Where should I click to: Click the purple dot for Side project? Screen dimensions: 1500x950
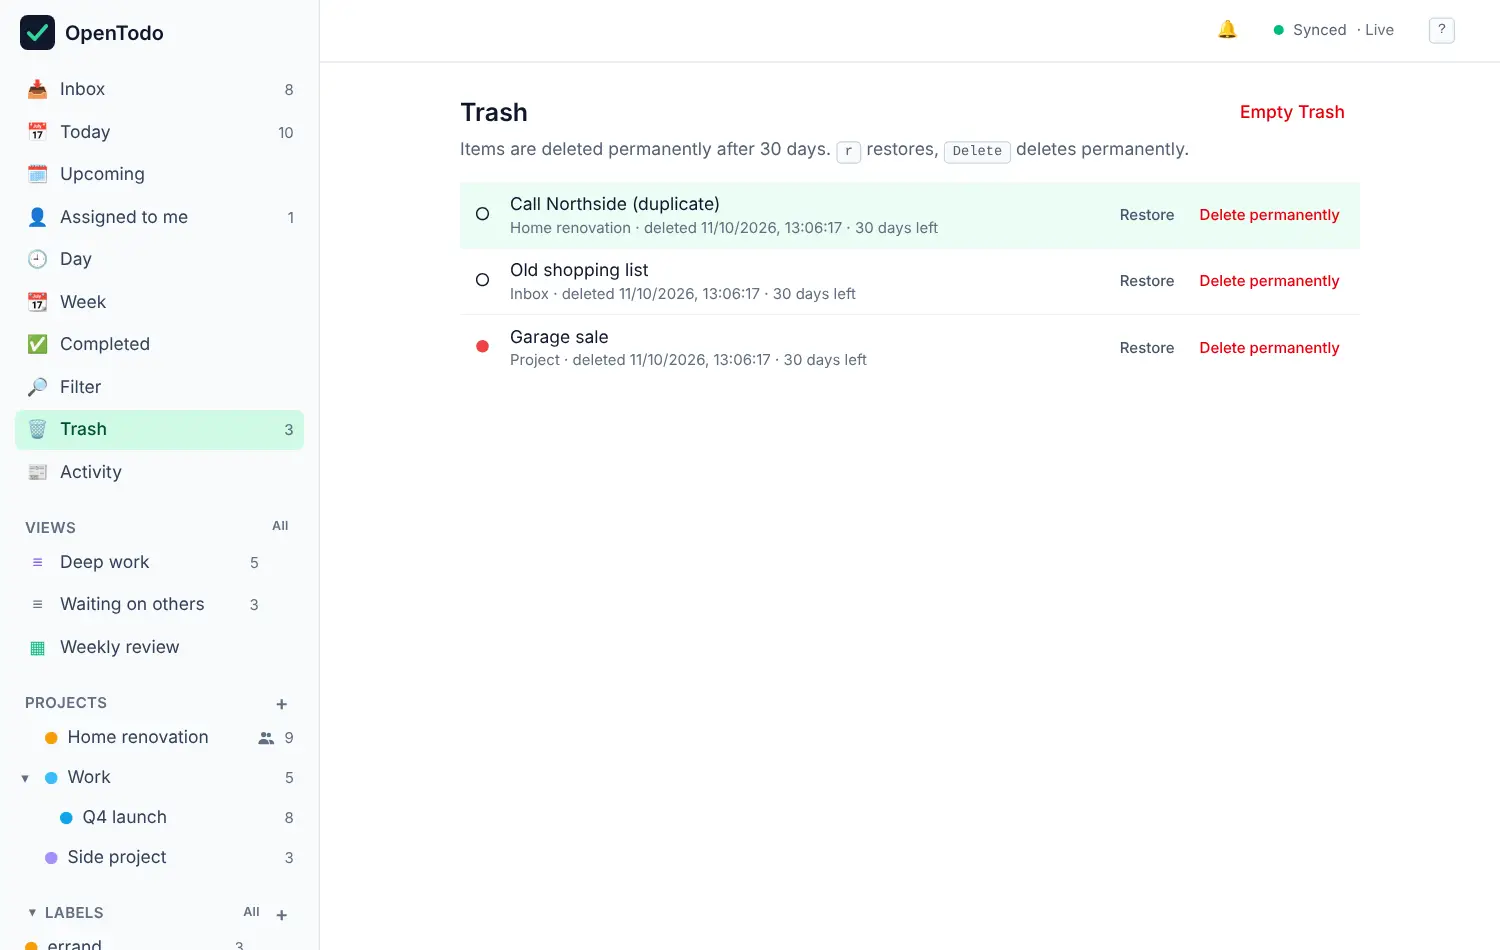pyautogui.click(x=51, y=858)
